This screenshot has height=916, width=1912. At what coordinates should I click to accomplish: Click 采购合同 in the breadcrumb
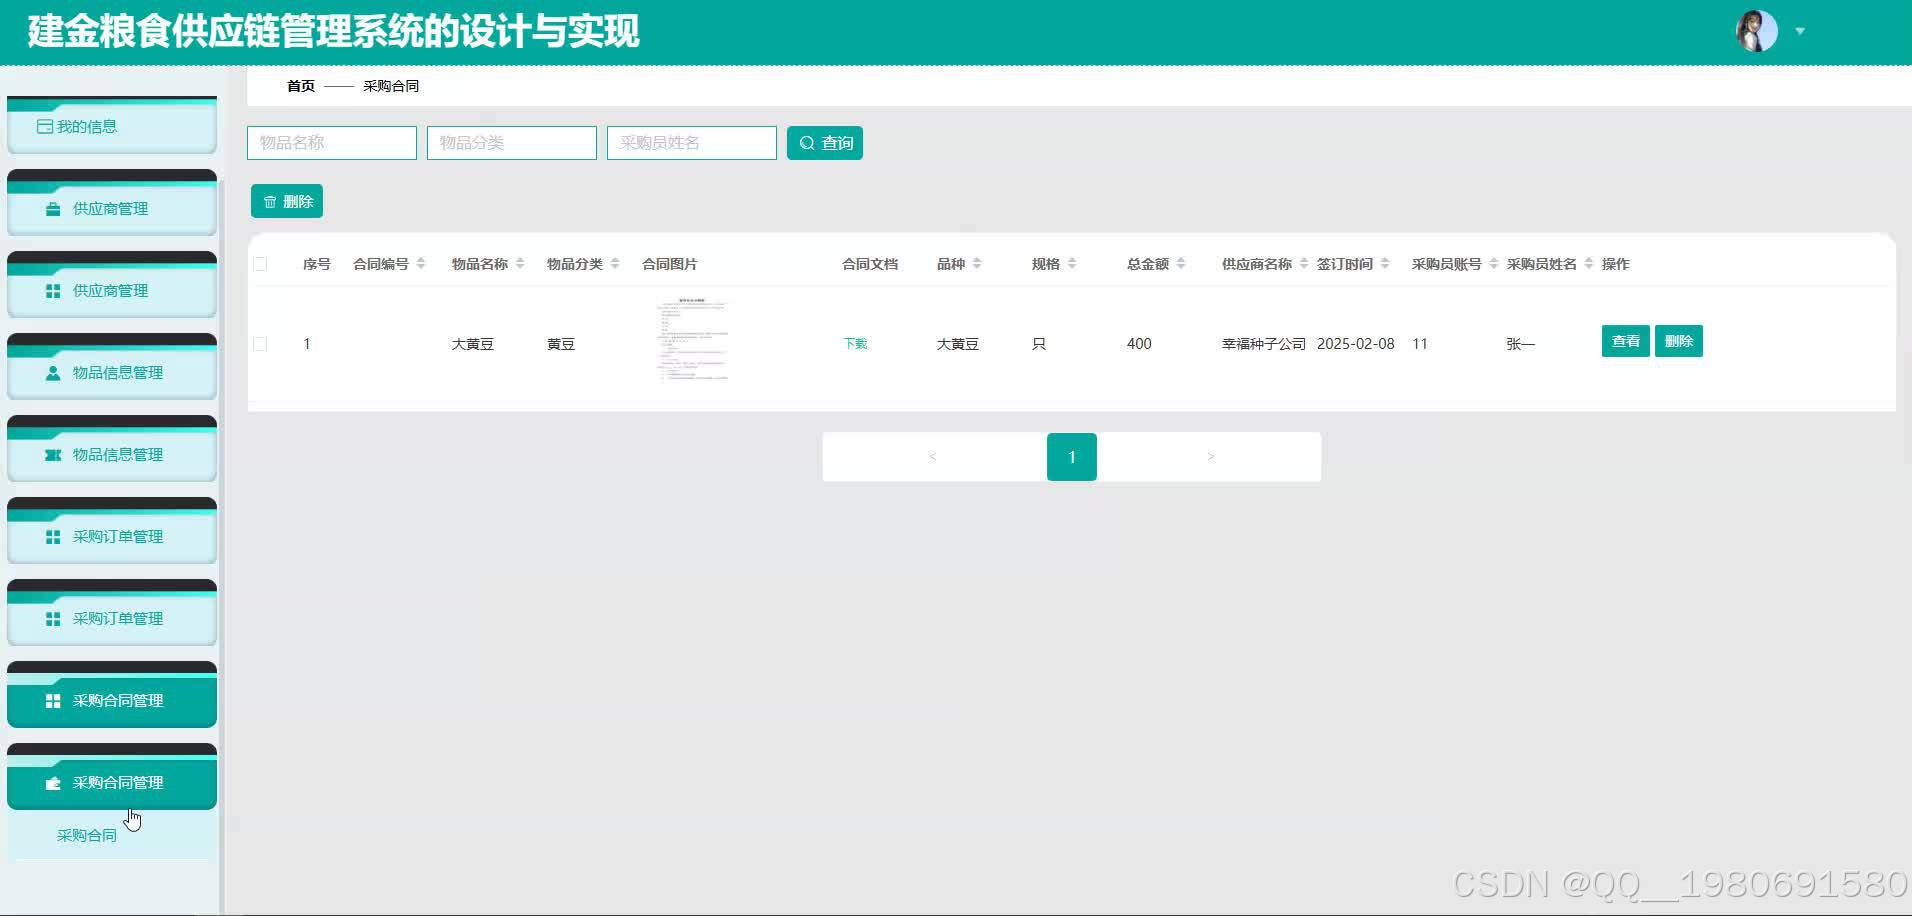coord(391,86)
